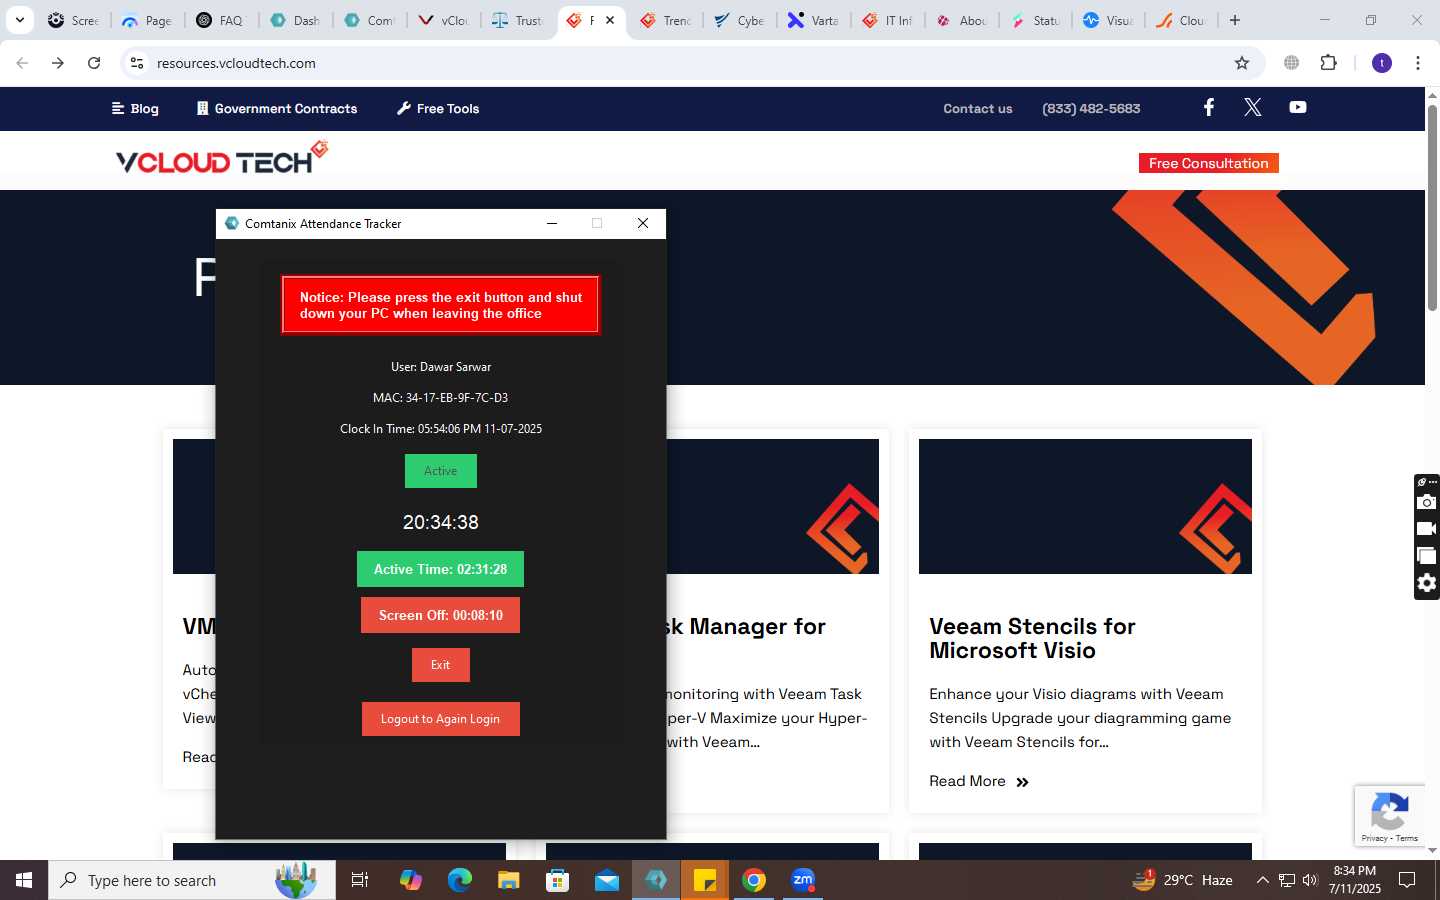The width and height of the screenshot is (1440, 900).
Task: Click the Active status button in tracker
Action: pyautogui.click(x=440, y=471)
